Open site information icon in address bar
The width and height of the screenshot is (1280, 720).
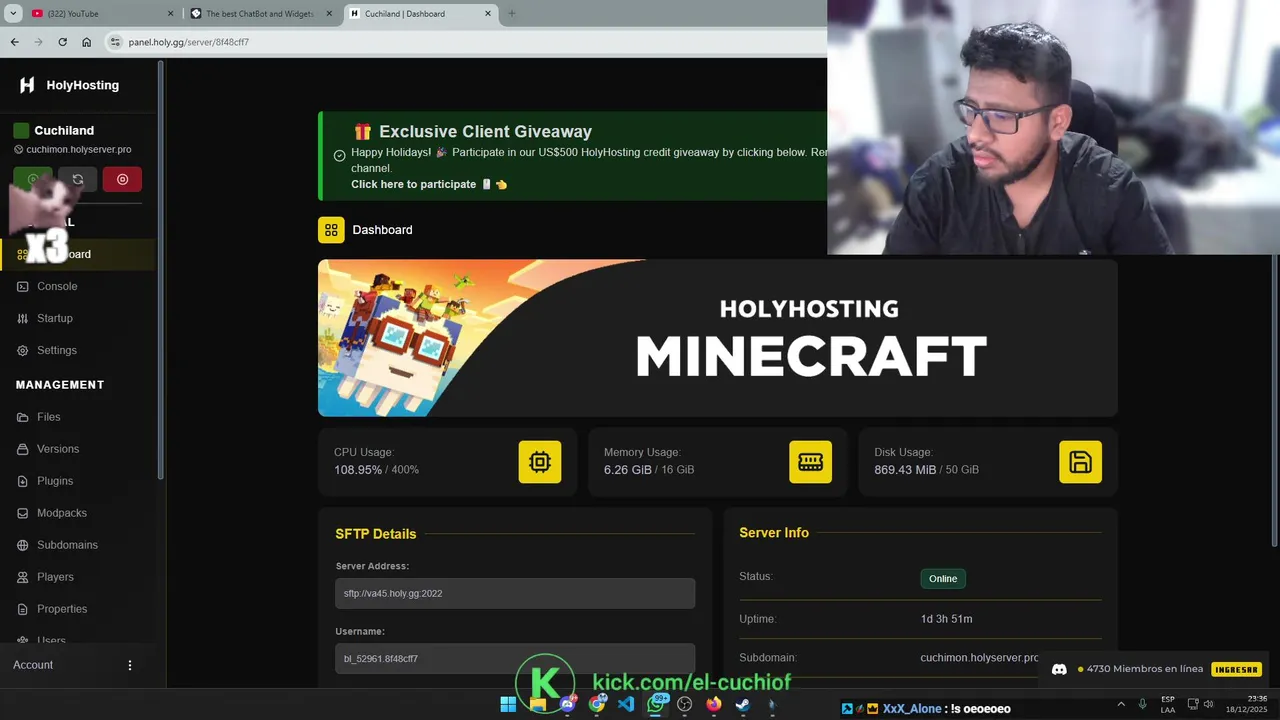pyautogui.click(x=115, y=42)
